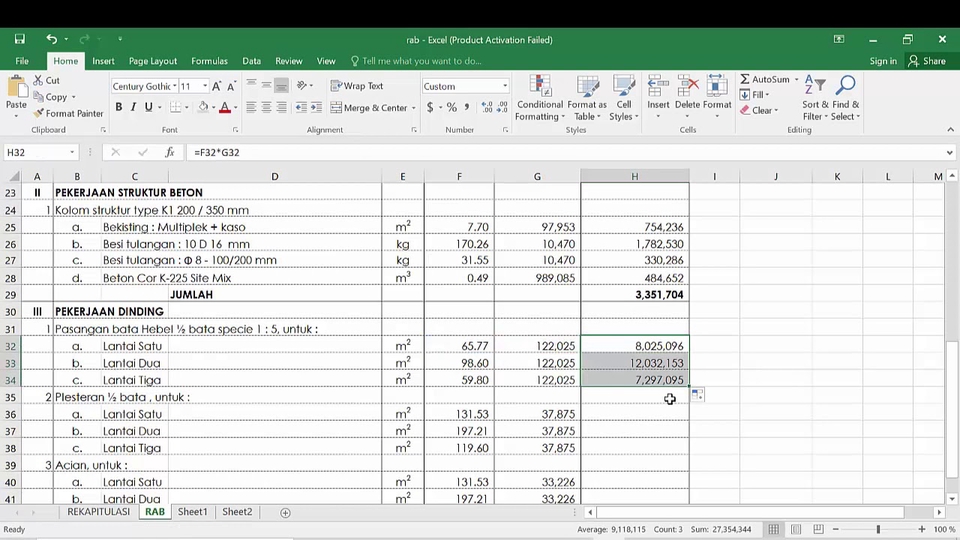Adjust the zoom slider handle

[x=878, y=529]
